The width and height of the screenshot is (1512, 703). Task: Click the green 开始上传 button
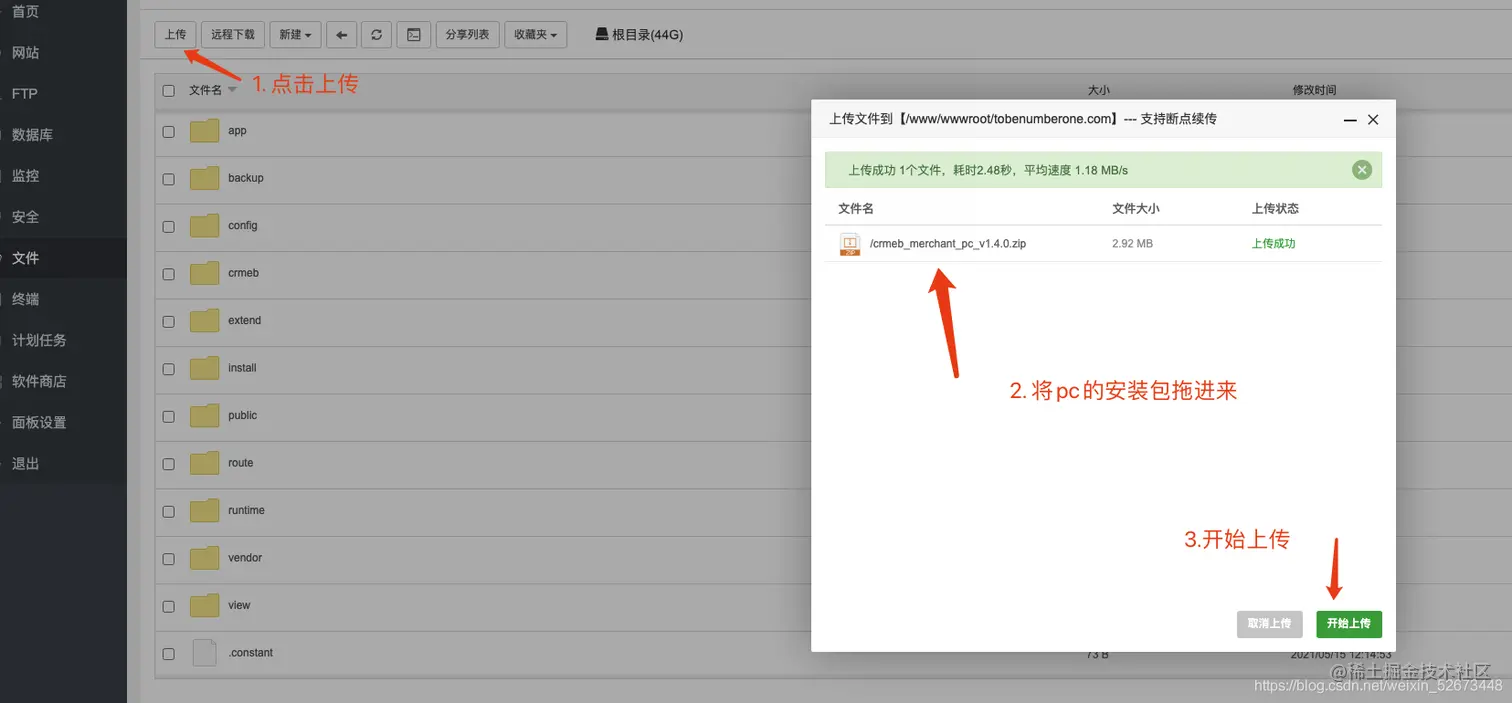point(1349,623)
